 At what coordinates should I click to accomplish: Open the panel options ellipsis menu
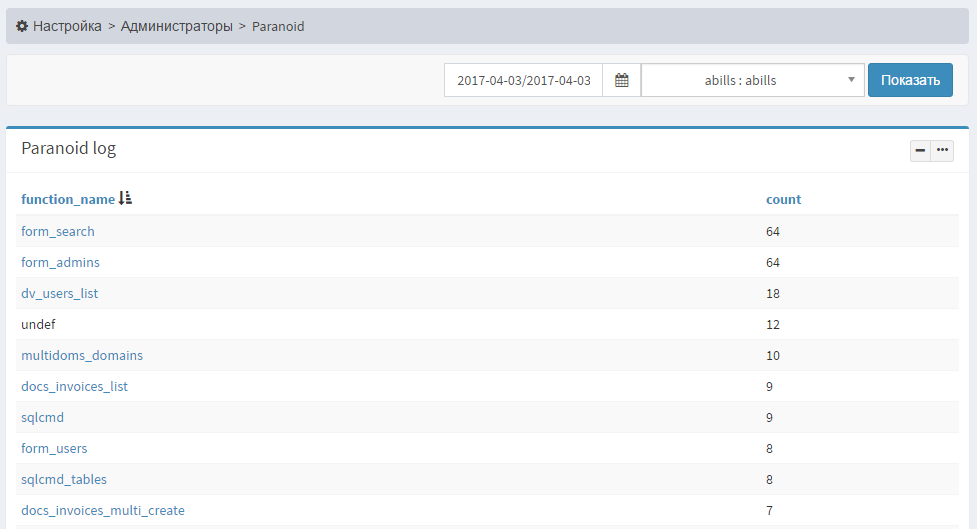[x=942, y=150]
